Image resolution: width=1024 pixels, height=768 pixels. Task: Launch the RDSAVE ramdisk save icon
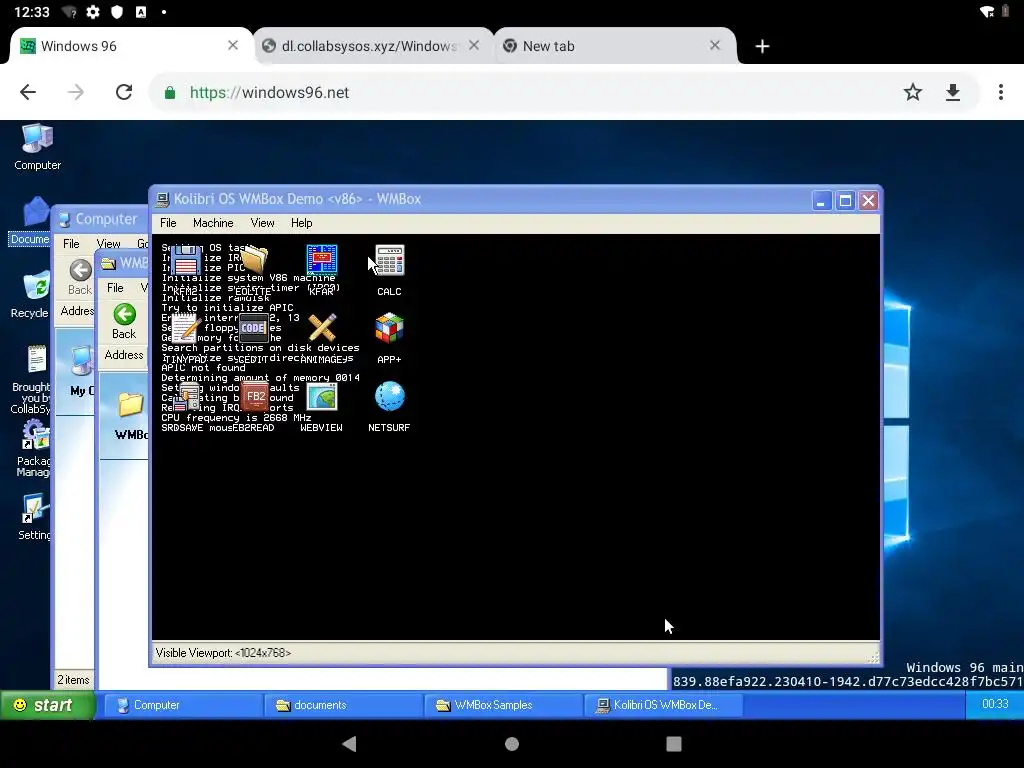185,396
